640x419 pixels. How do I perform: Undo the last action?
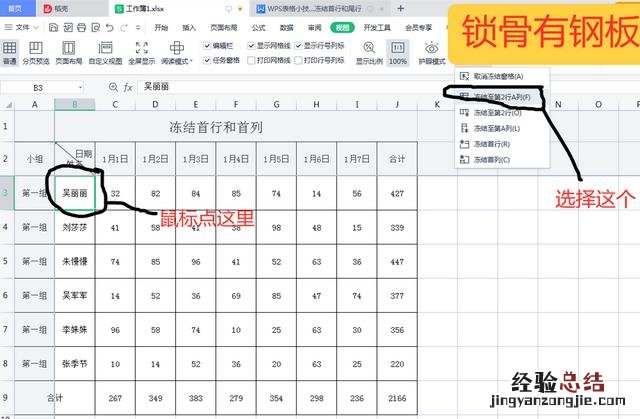click(x=109, y=27)
